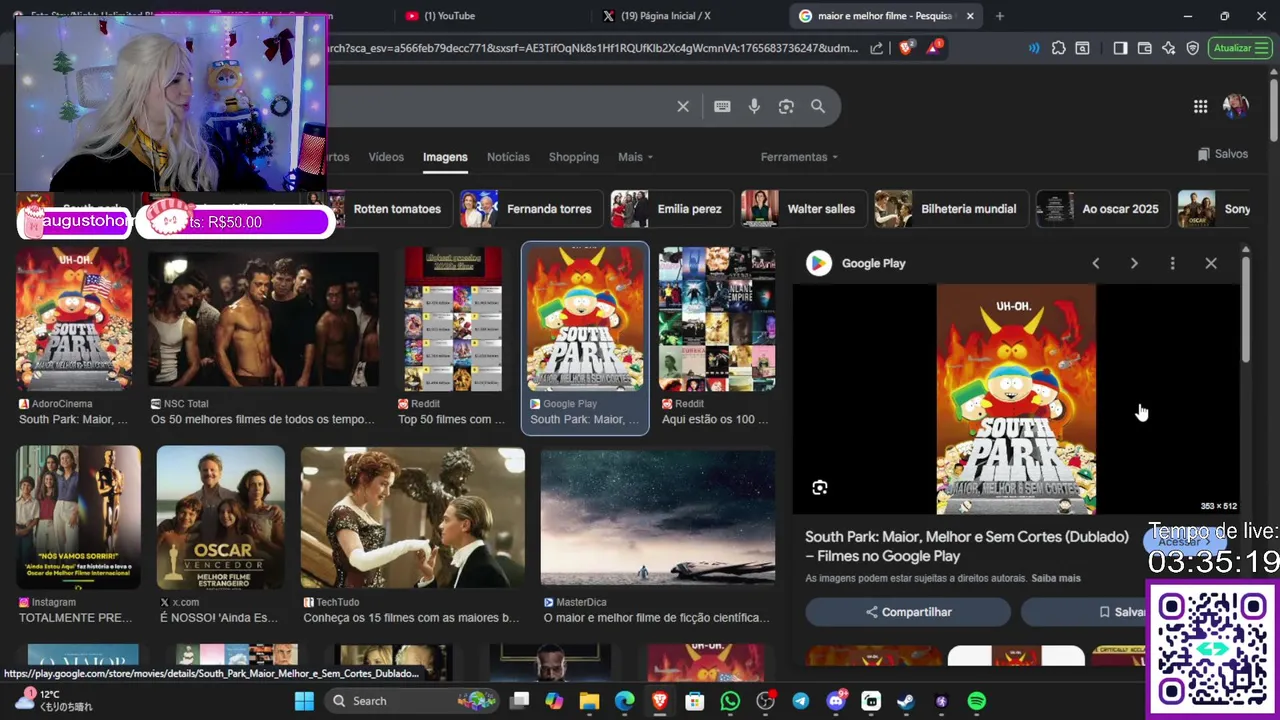This screenshot has width=1280, height=720.
Task: Open the Saiba mais copyright link
Action: pos(1056,578)
